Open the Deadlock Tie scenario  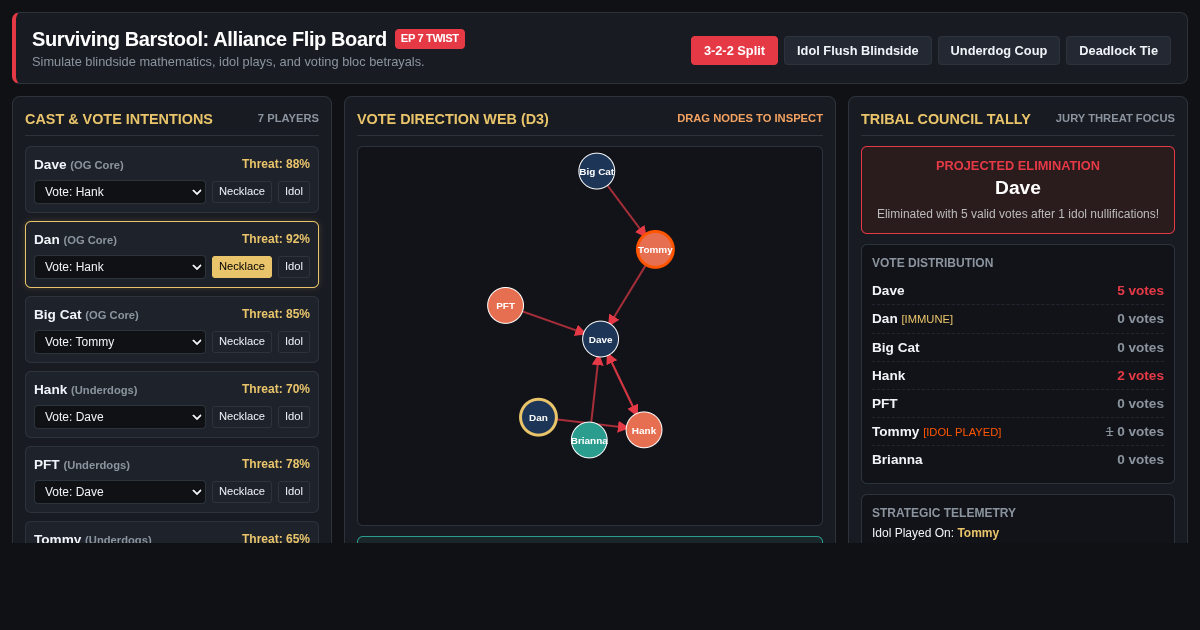click(1118, 51)
